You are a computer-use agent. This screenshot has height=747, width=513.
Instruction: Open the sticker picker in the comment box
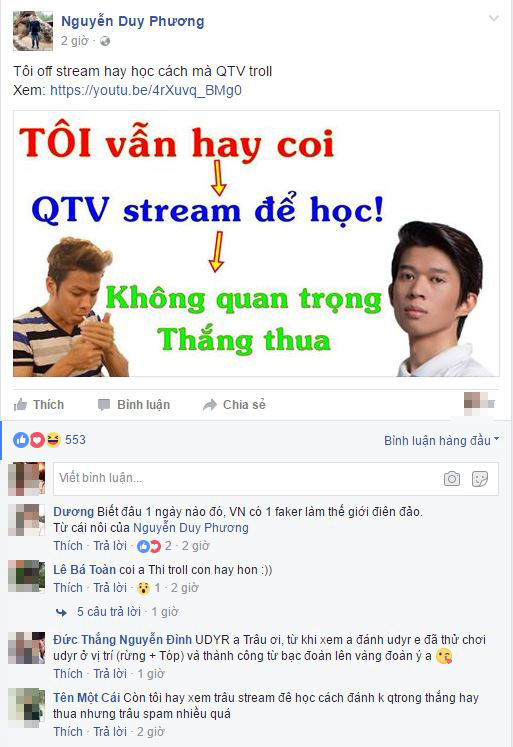[x=480, y=478]
